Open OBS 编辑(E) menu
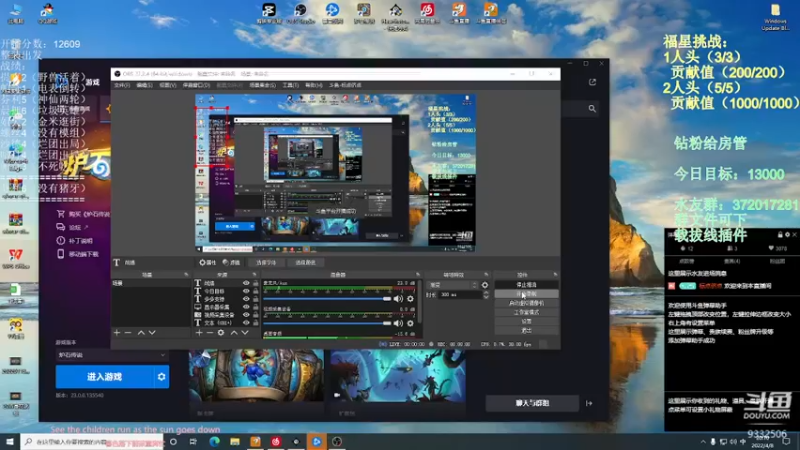 point(144,85)
